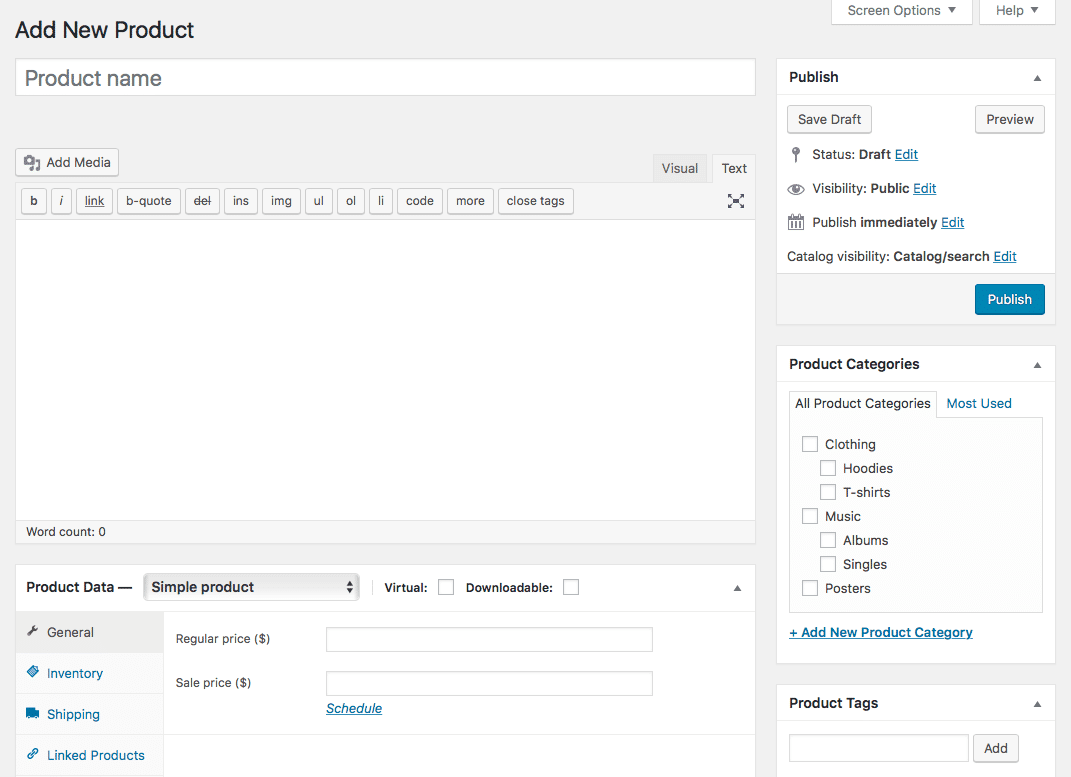This screenshot has width=1071, height=777.
Task: Edit the Publish immediately date
Action: pyautogui.click(x=952, y=223)
